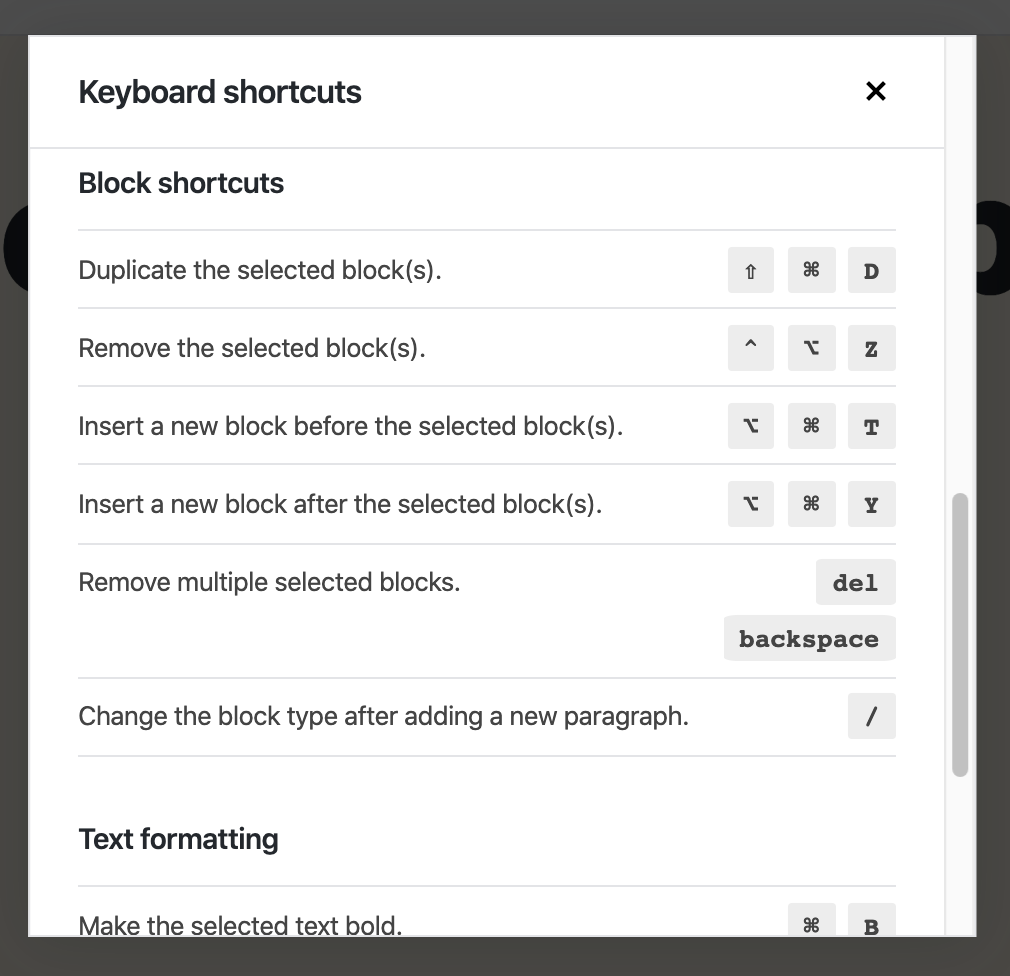Select the Text formatting heading
The image size is (1010, 976).
pyautogui.click(x=178, y=839)
